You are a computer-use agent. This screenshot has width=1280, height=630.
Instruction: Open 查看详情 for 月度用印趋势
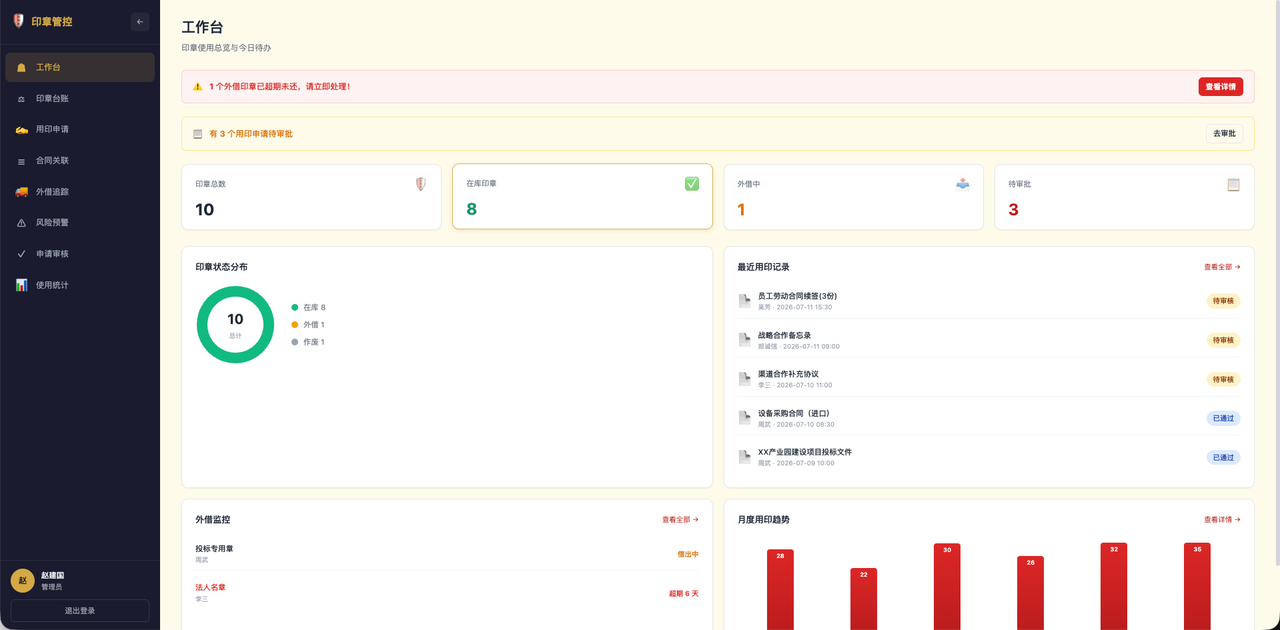[x=1222, y=519]
